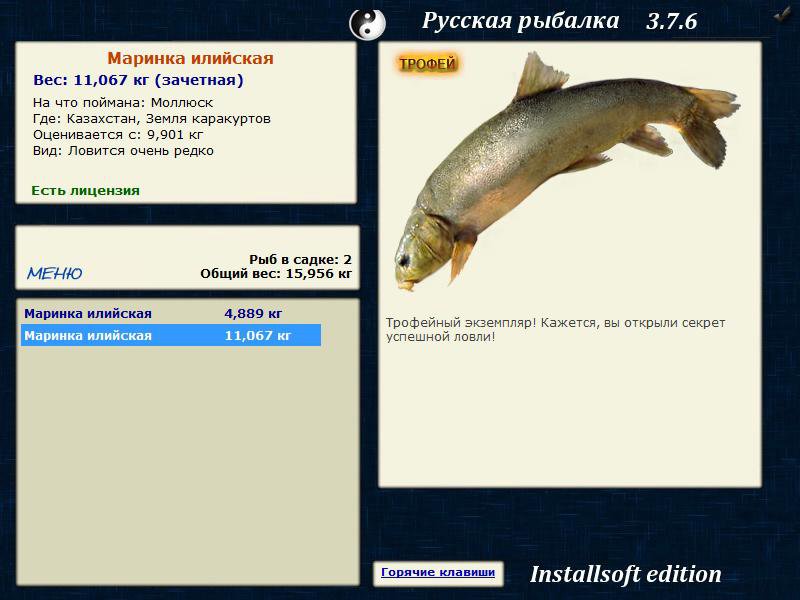This screenshot has height=600, width=800.
Task: Click the Вес: 11,067 кг (зачетная) line
Action: [138, 81]
